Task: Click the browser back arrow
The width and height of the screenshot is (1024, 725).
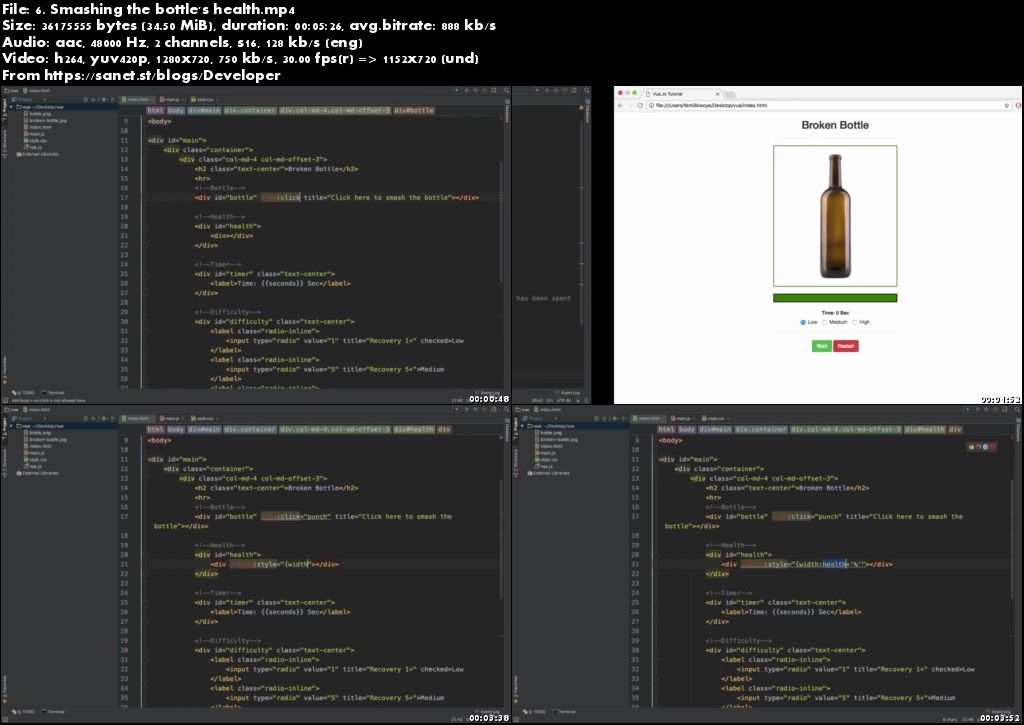Action: pos(620,105)
